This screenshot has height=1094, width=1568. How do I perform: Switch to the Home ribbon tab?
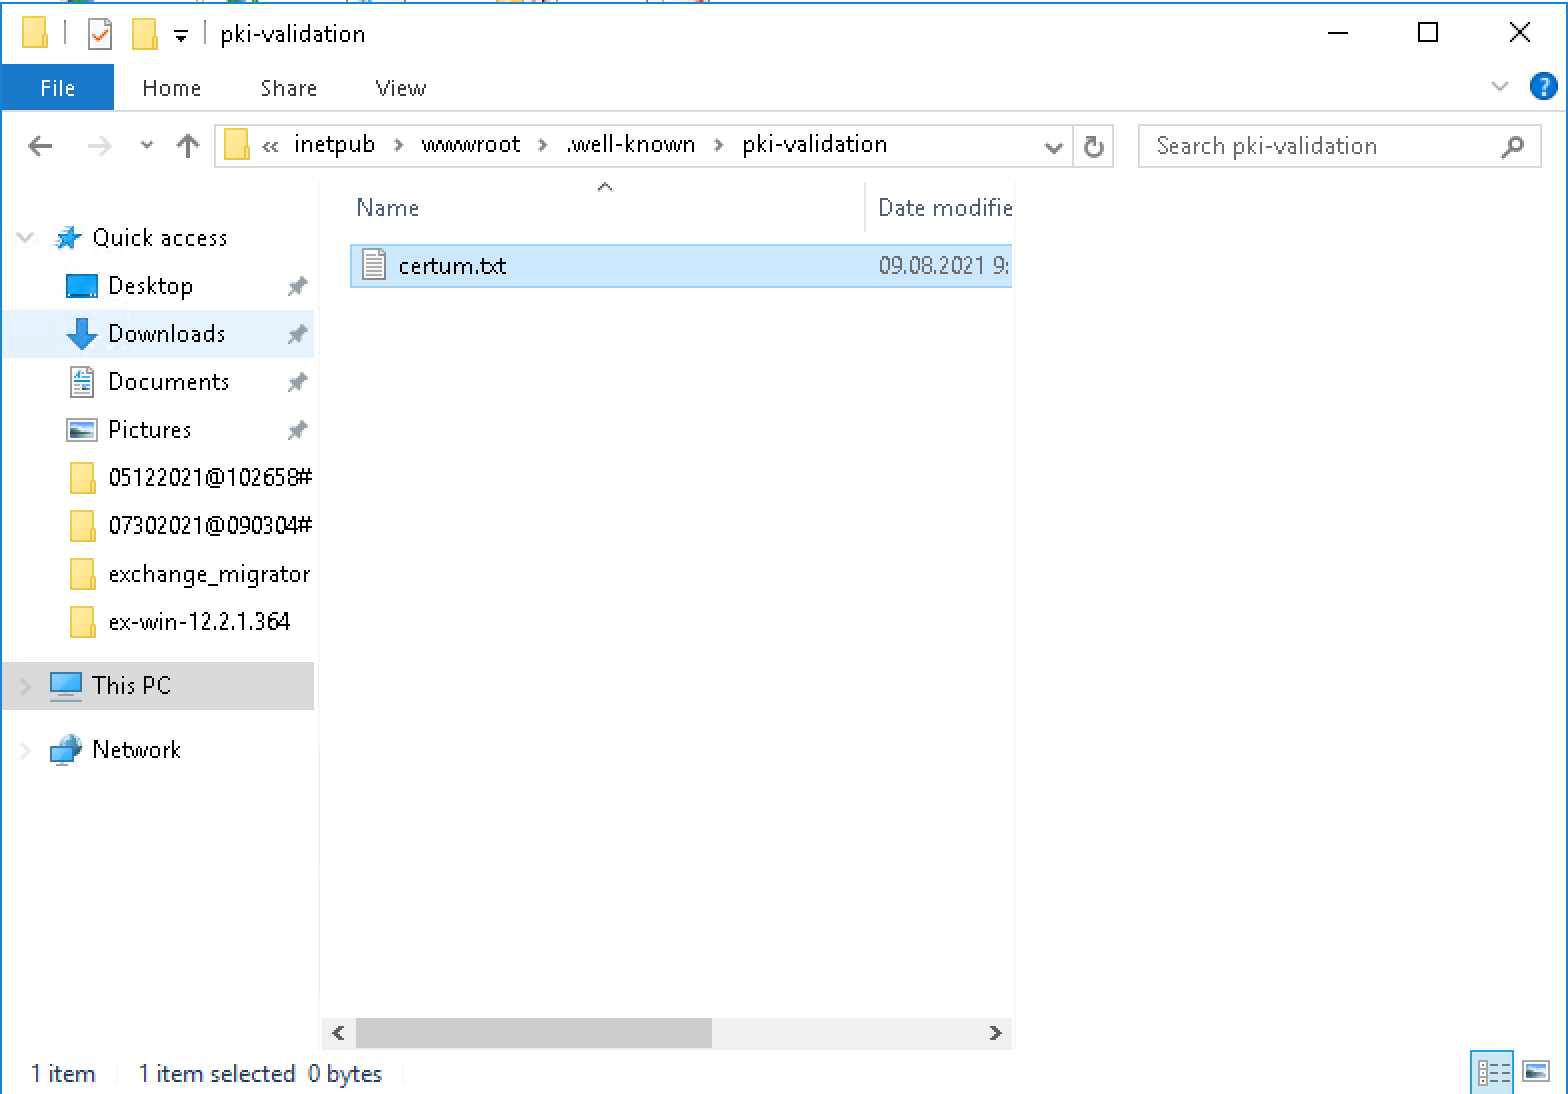172,88
